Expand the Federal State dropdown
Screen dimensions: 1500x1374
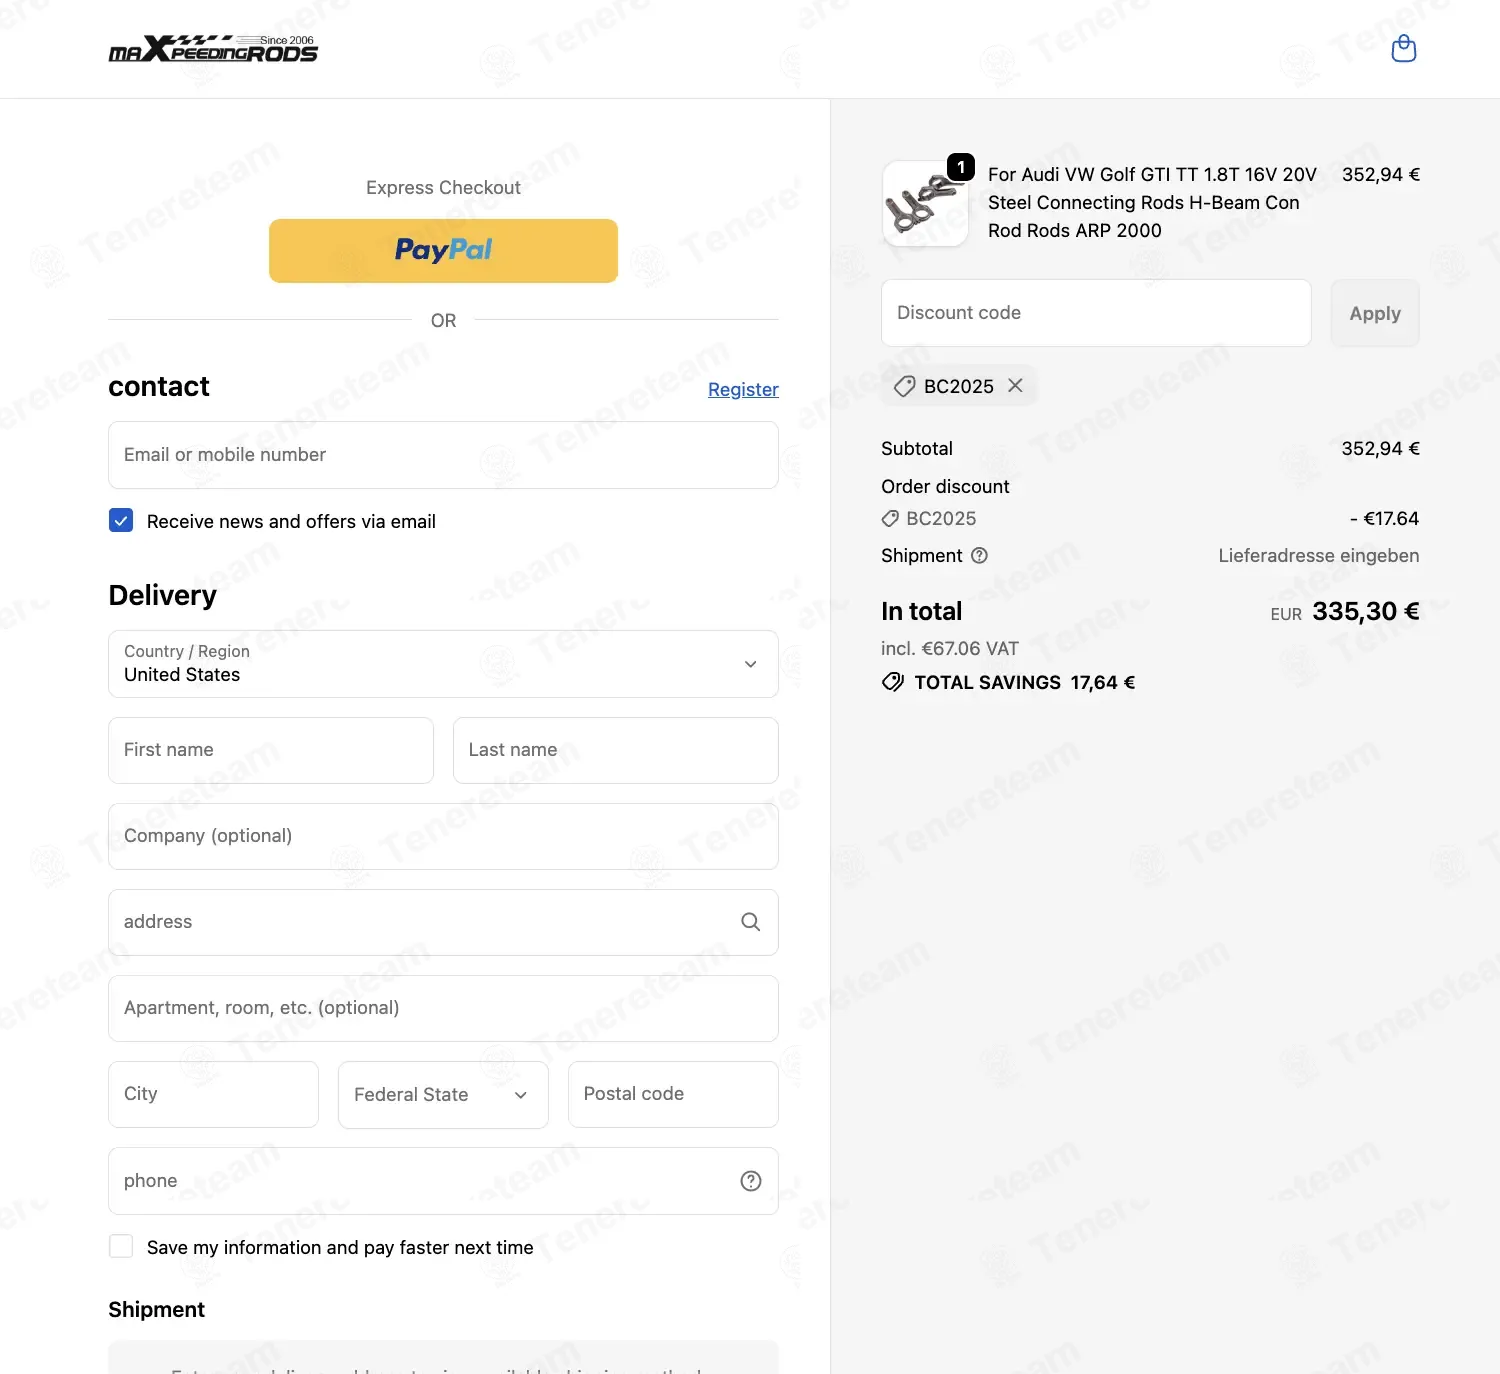[x=443, y=1095]
